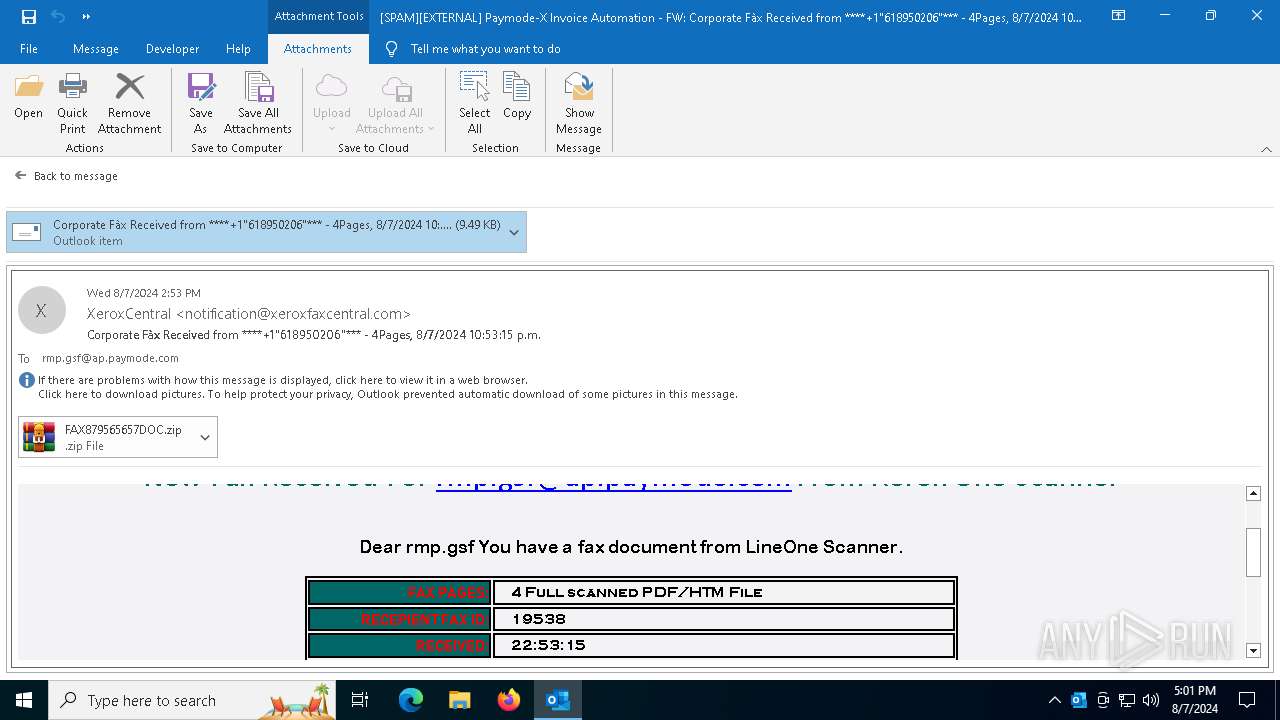Image resolution: width=1280 pixels, height=720 pixels.
Task: Open notification center
Action: point(1247,700)
